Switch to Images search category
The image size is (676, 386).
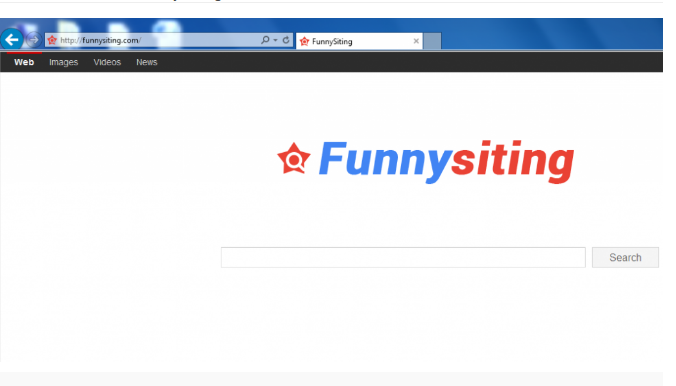point(63,62)
